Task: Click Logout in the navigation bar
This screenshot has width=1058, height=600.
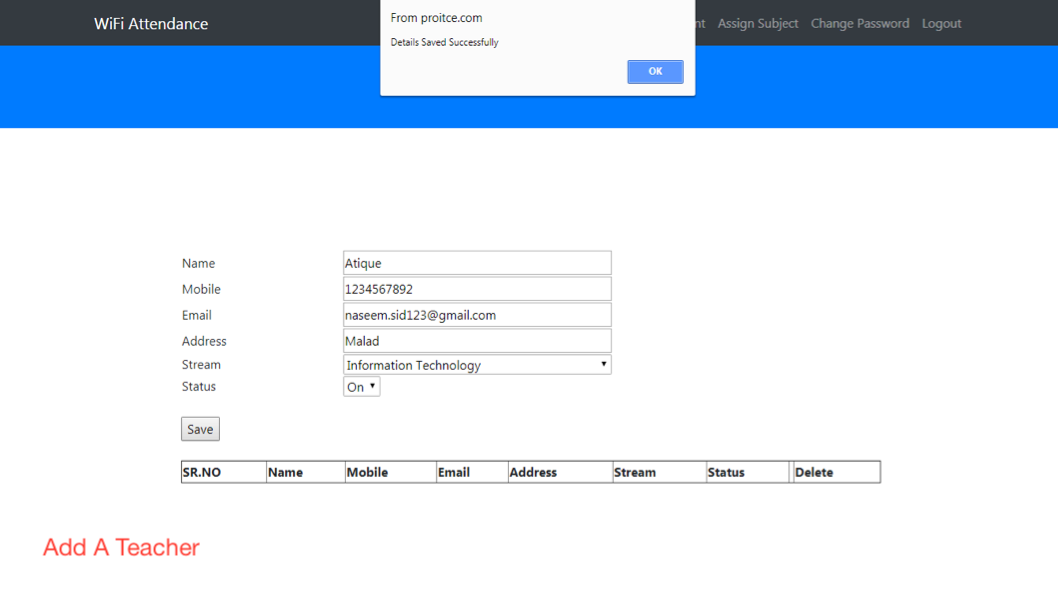Action: click(941, 23)
